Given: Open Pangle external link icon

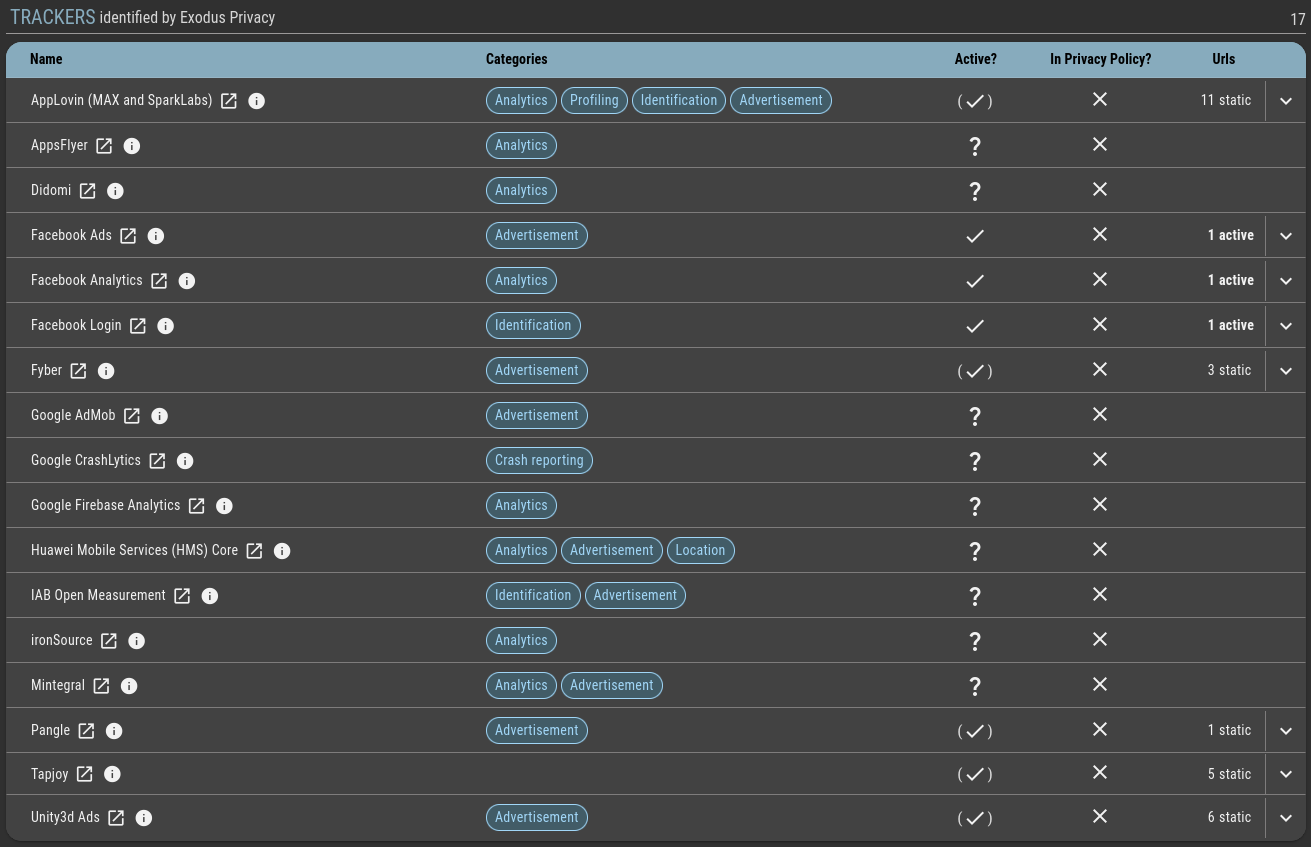Looking at the screenshot, I should pos(87,731).
